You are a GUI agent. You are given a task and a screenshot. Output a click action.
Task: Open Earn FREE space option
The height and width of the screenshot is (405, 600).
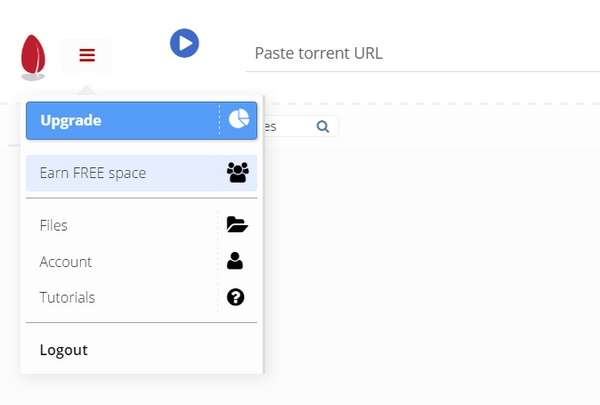tap(141, 173)
